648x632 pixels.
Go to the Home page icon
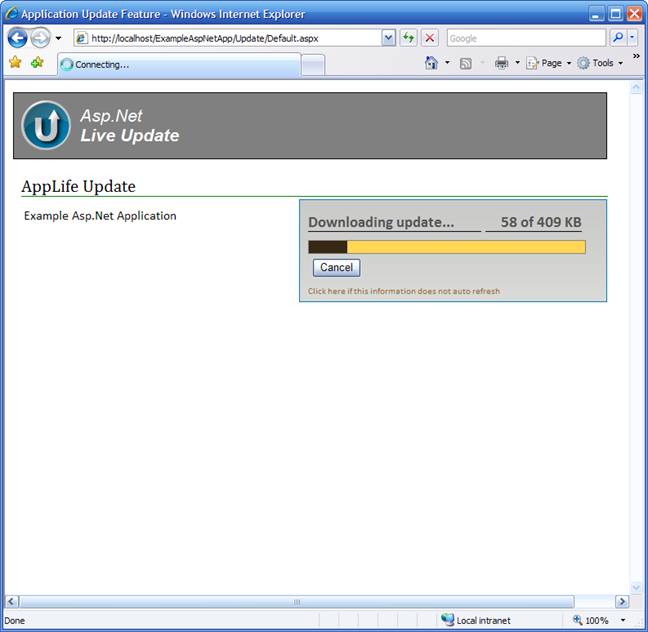point(431,63)
